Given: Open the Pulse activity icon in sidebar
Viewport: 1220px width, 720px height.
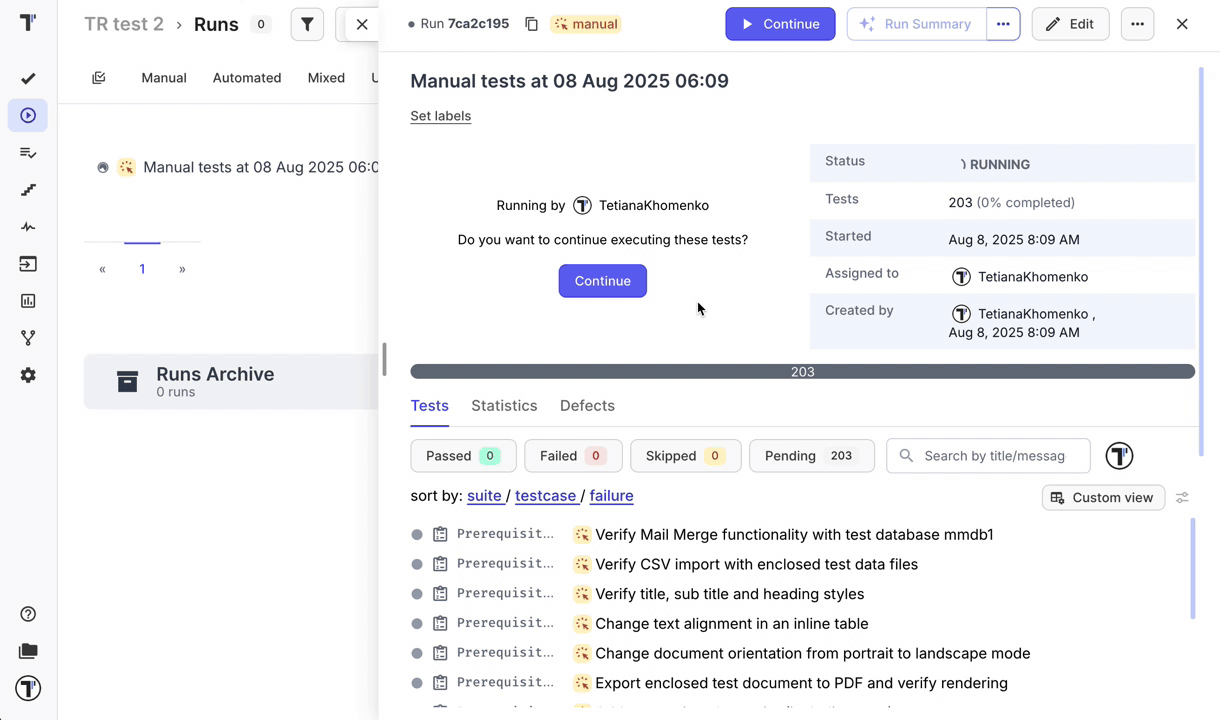Looking at the screenshot, I should pyautogui.click(x=28, y=227).
